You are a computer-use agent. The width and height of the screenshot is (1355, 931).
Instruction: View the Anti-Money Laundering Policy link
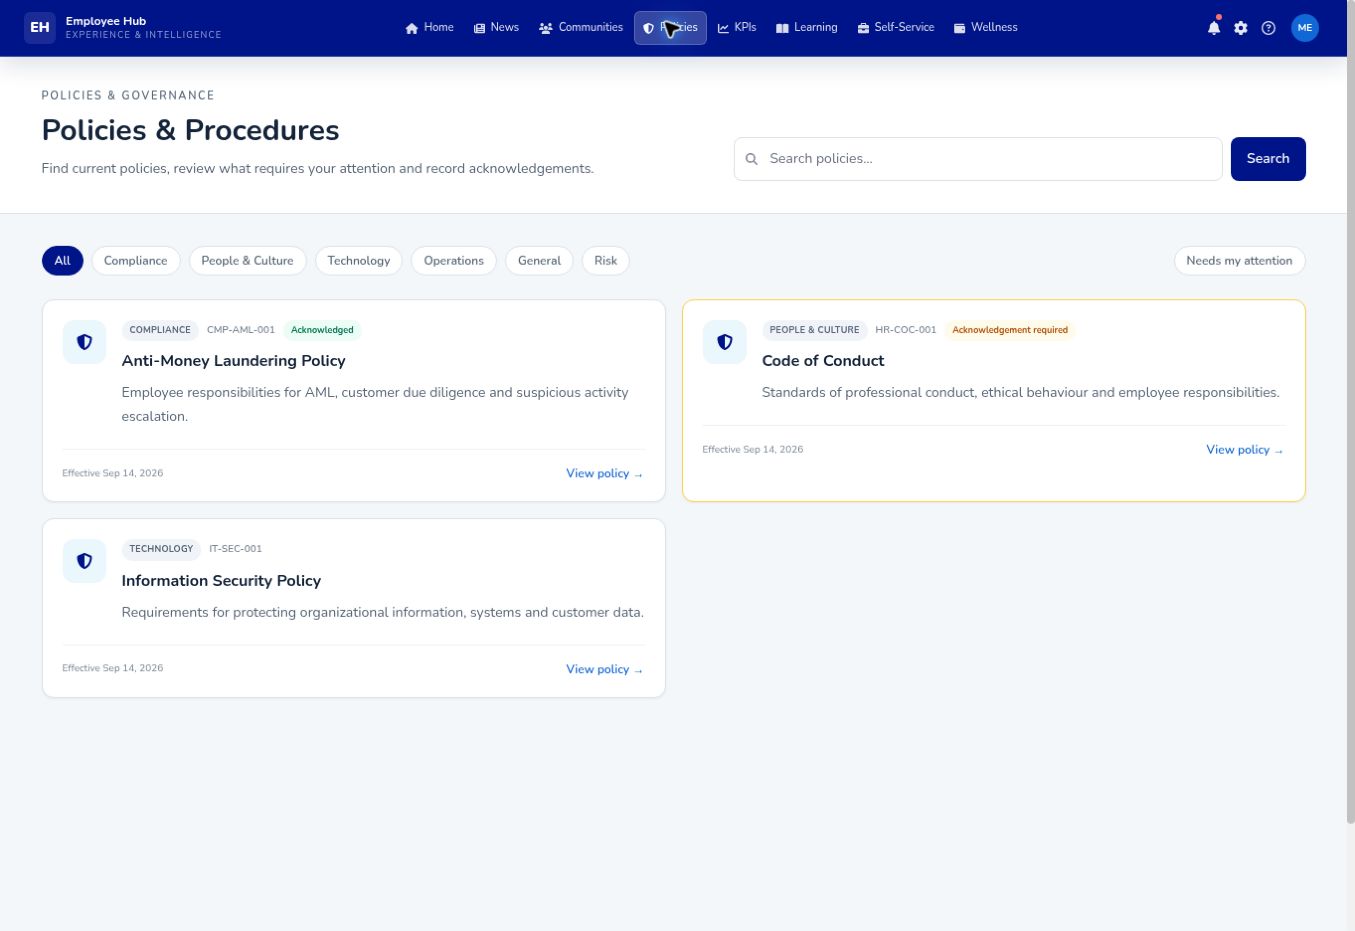(605, 474)
